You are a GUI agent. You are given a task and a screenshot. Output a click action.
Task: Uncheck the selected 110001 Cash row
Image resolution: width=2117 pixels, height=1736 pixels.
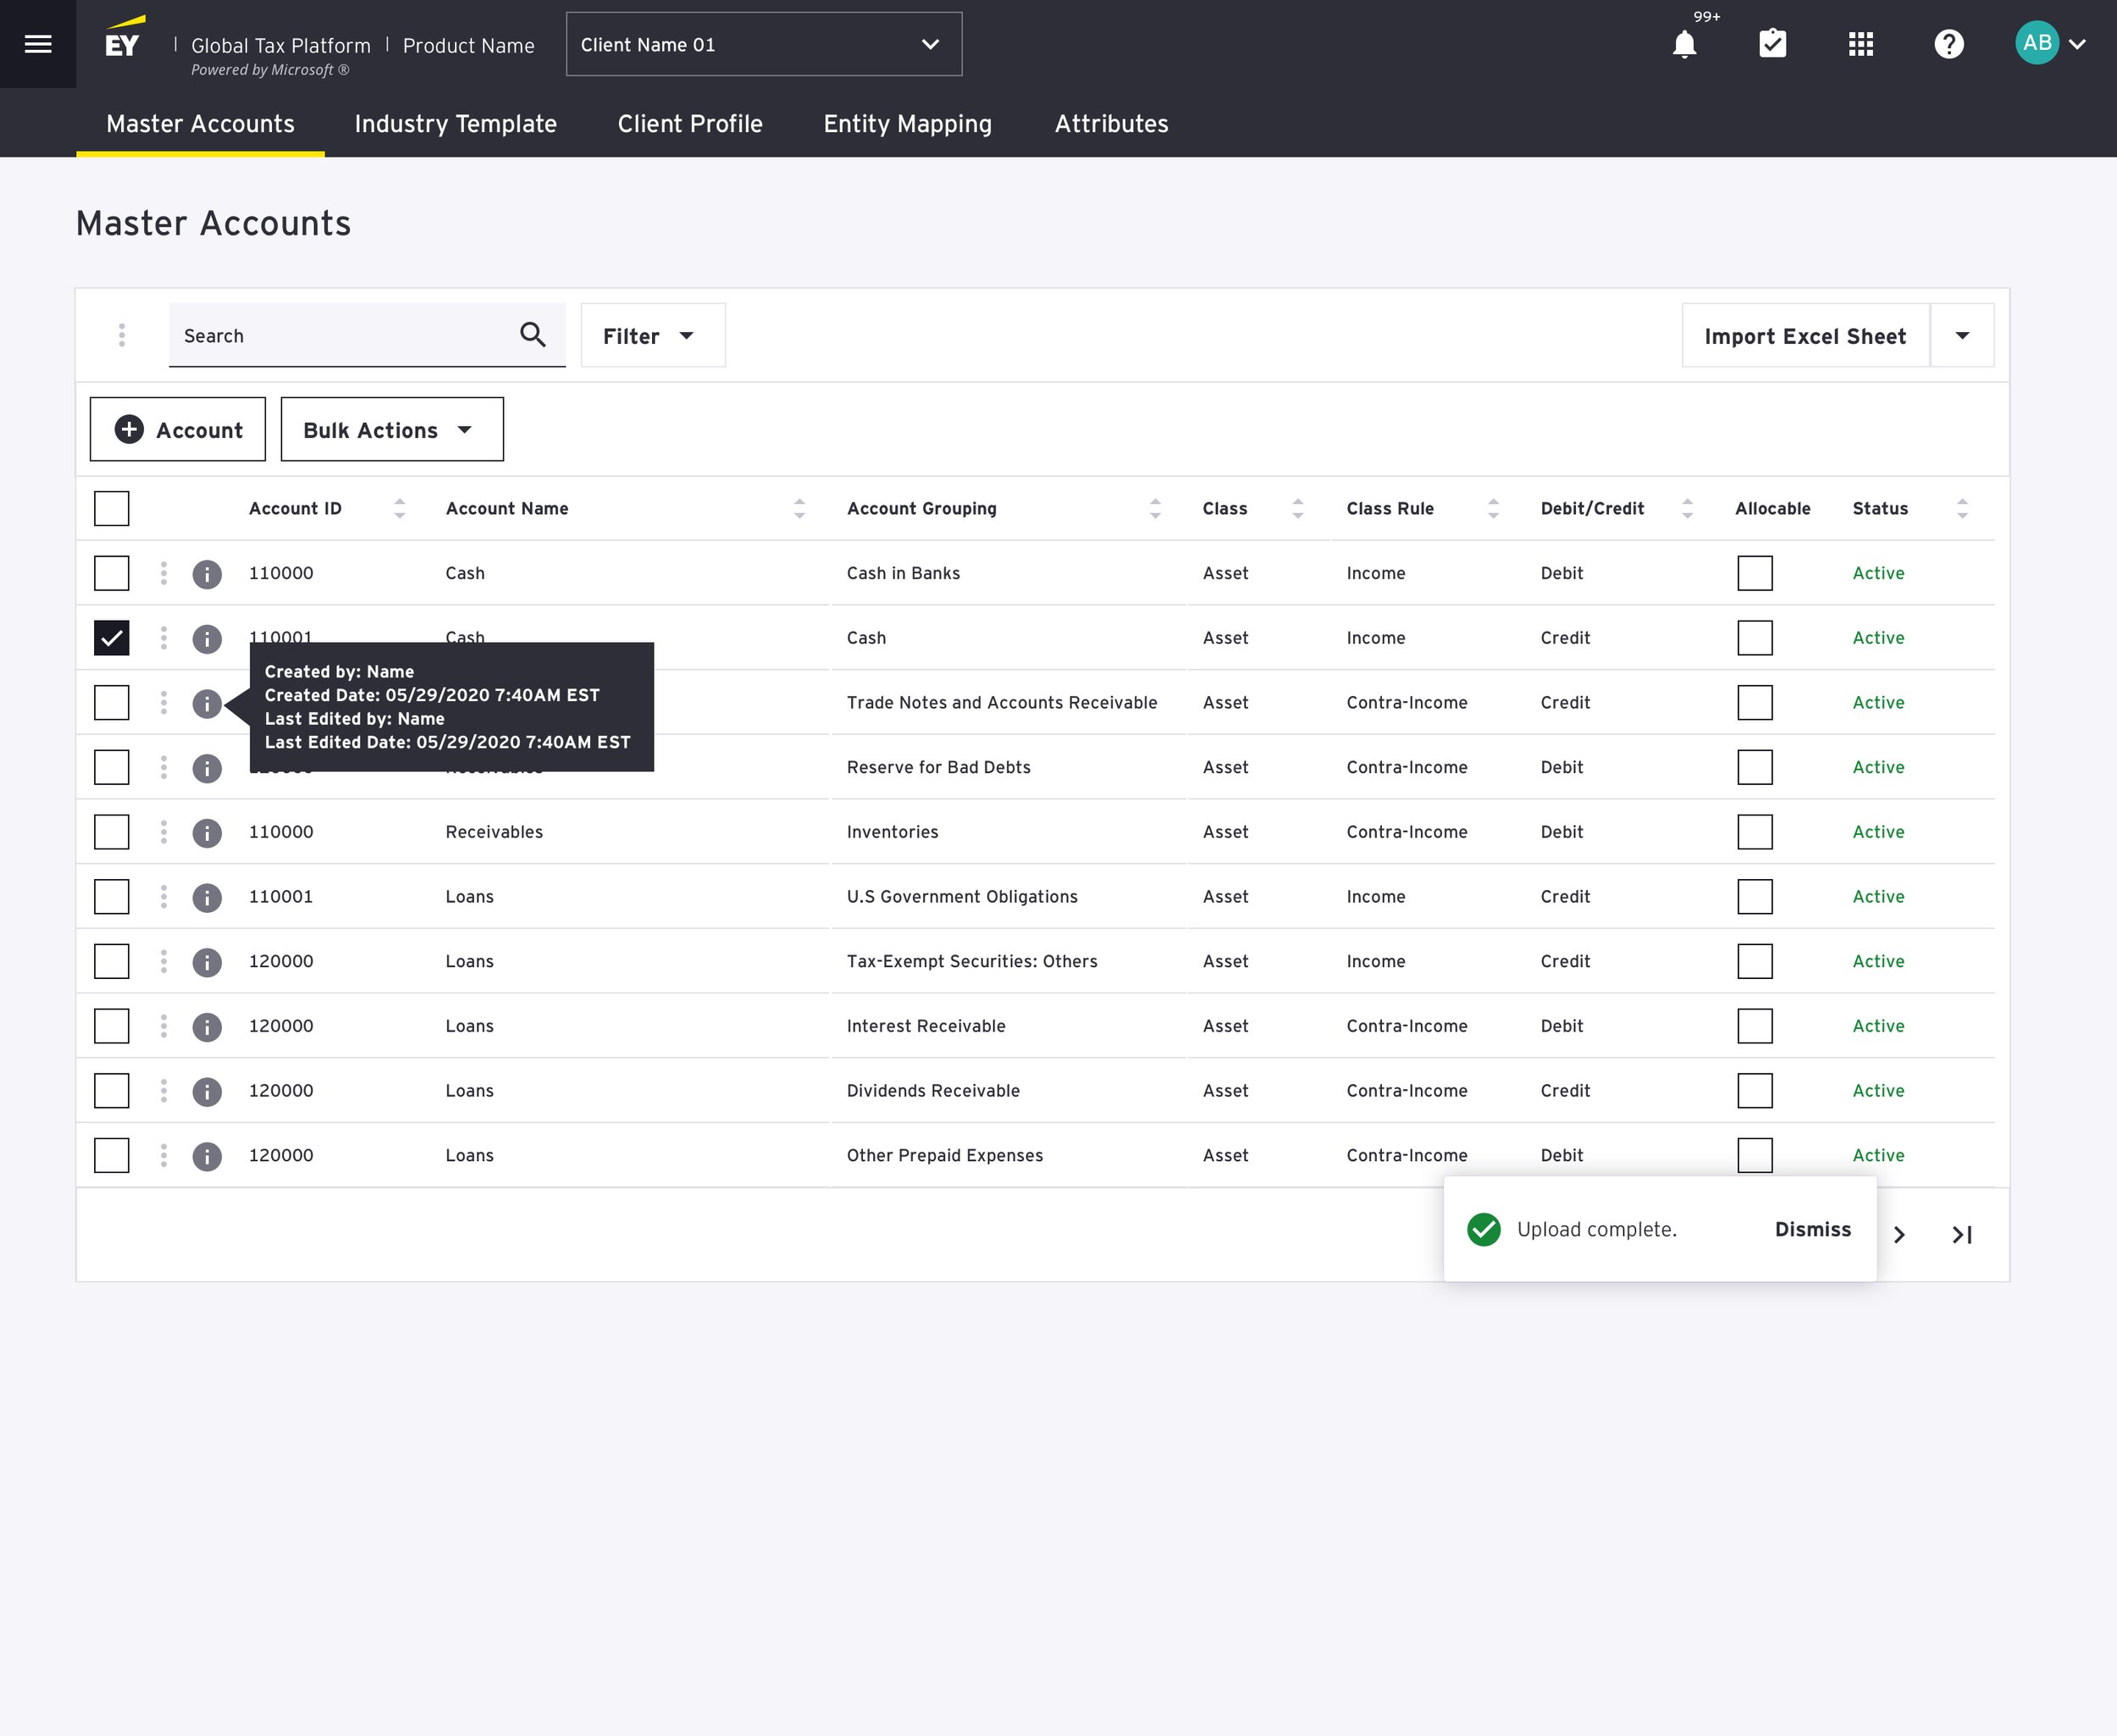(x=111, y=637)
